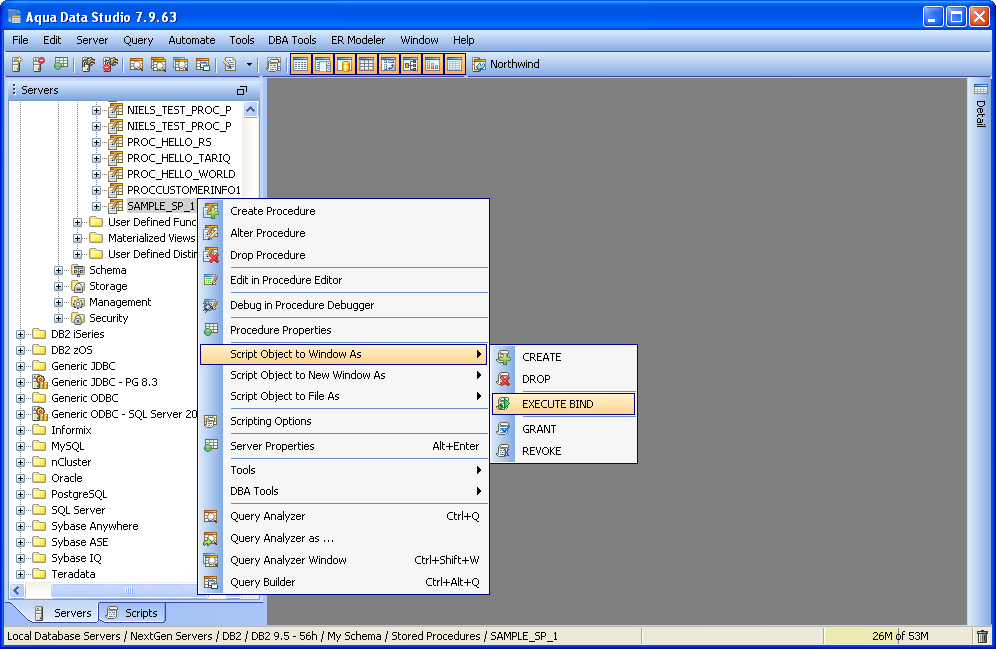The image size is (996, 649).
Task: Click the Query Analyzer magnifier toolbar icon
Action: click(136, 64)
